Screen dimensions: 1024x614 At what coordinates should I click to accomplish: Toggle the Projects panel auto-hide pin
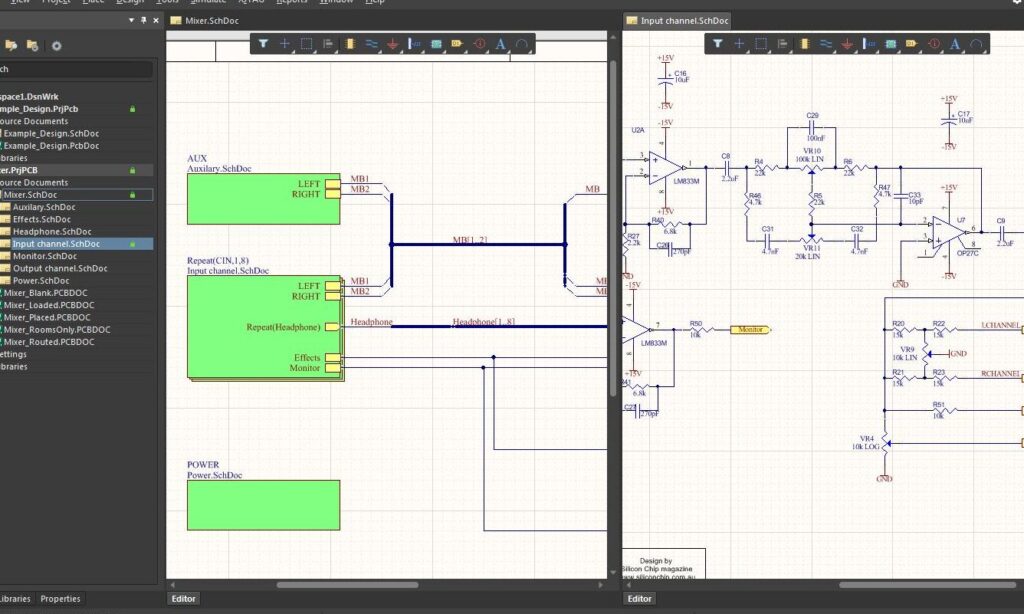pos(143,20)
